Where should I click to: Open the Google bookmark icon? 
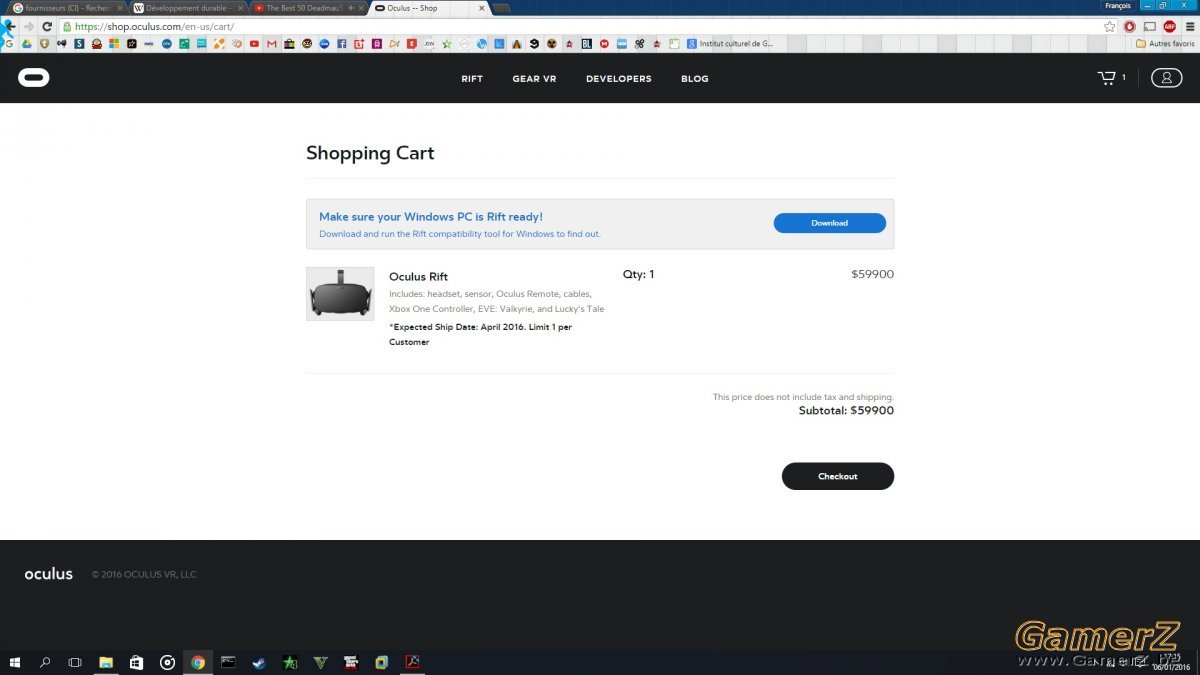point(9,44)
